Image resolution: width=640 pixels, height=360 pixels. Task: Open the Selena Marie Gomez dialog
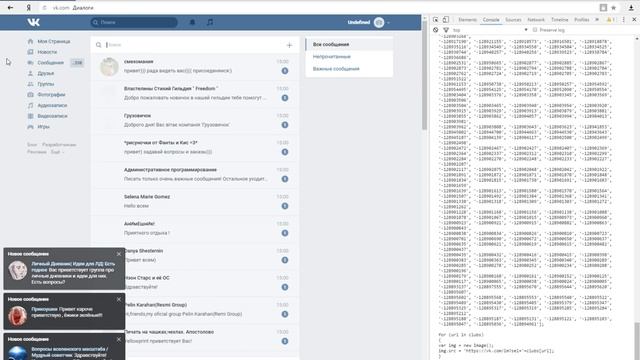195,202
